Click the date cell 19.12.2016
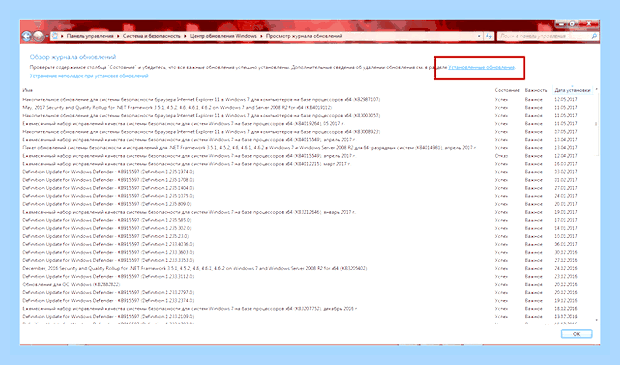 coord(566,300)
